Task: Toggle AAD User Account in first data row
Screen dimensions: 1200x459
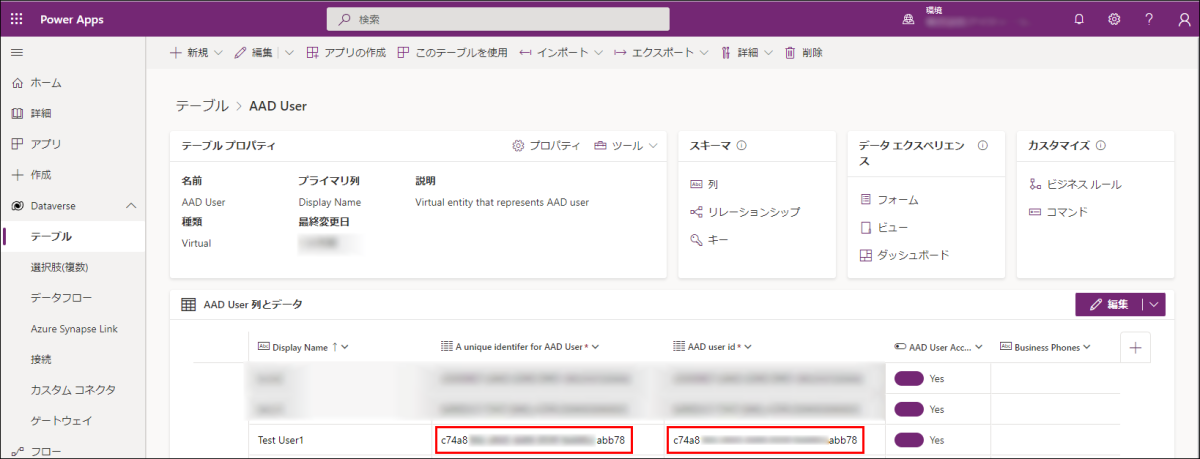Action: 910,379
